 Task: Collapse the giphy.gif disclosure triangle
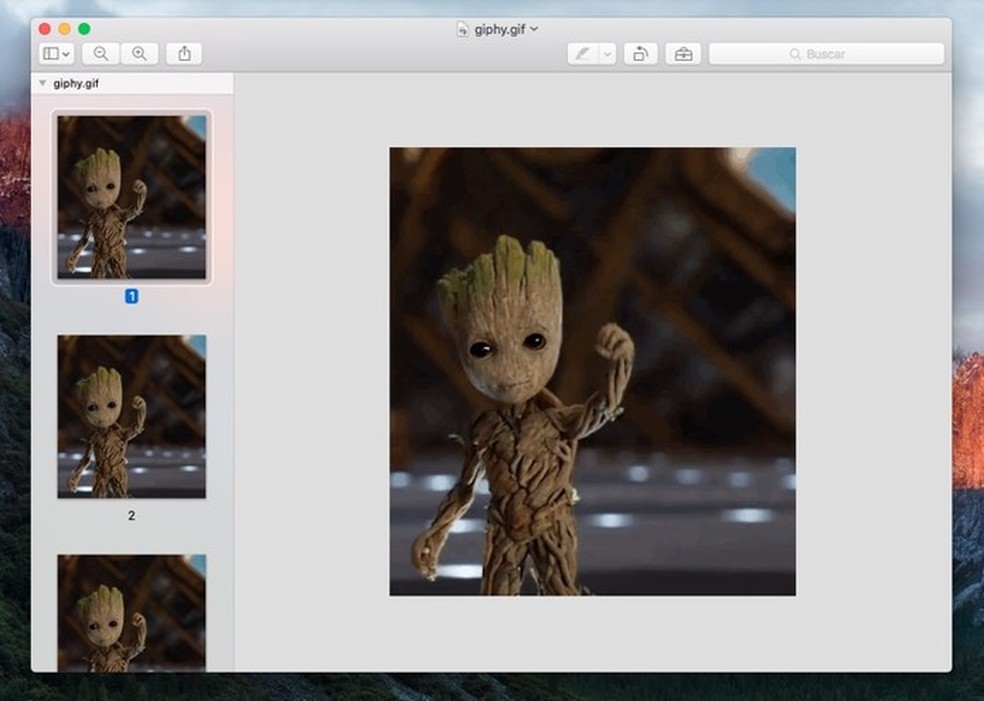pos(40,84)
